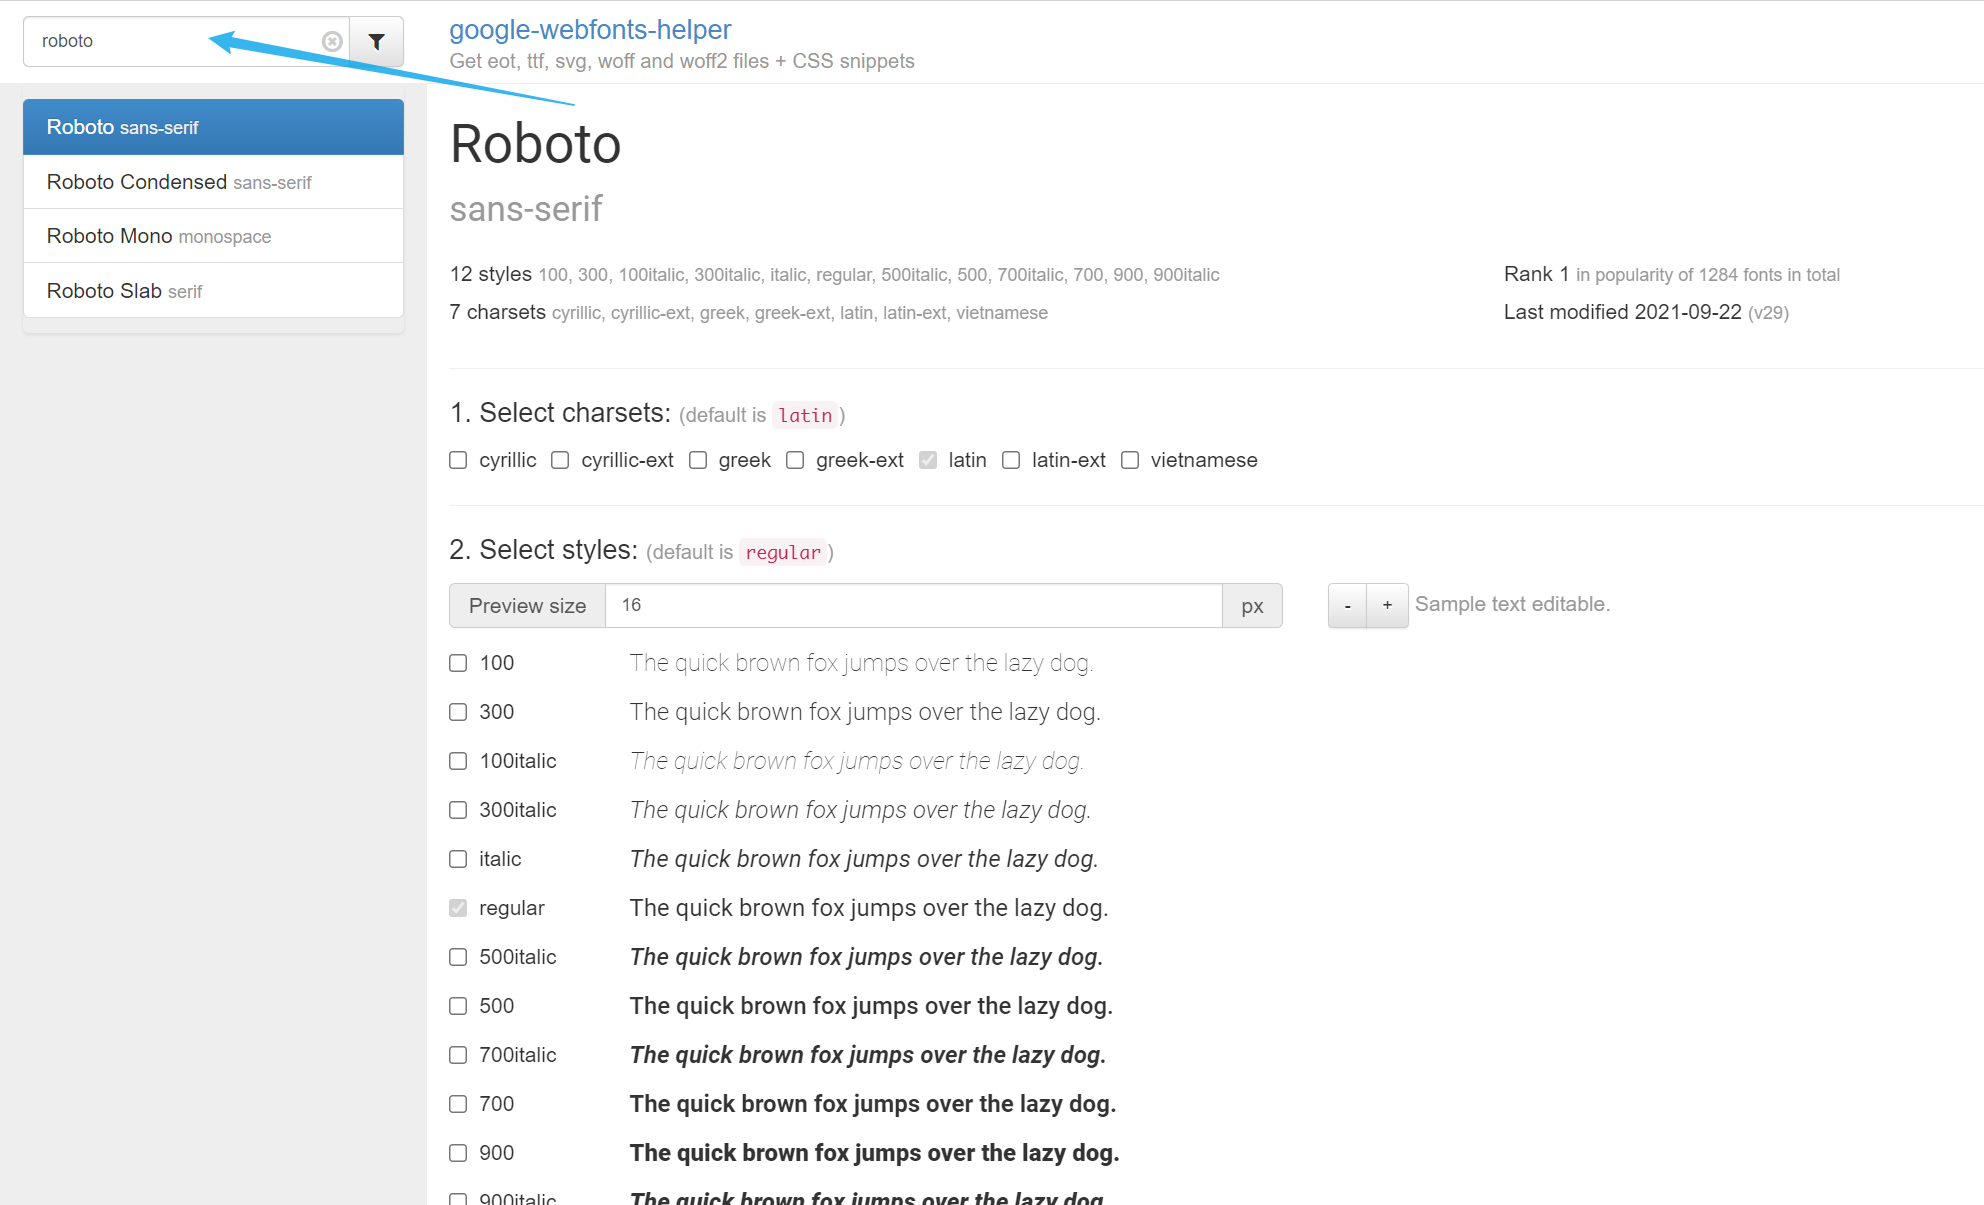This screenshot has width=1984, height=1205.
Task: Enable the cyrillic charset checkbox
Action: pos(461,459)
